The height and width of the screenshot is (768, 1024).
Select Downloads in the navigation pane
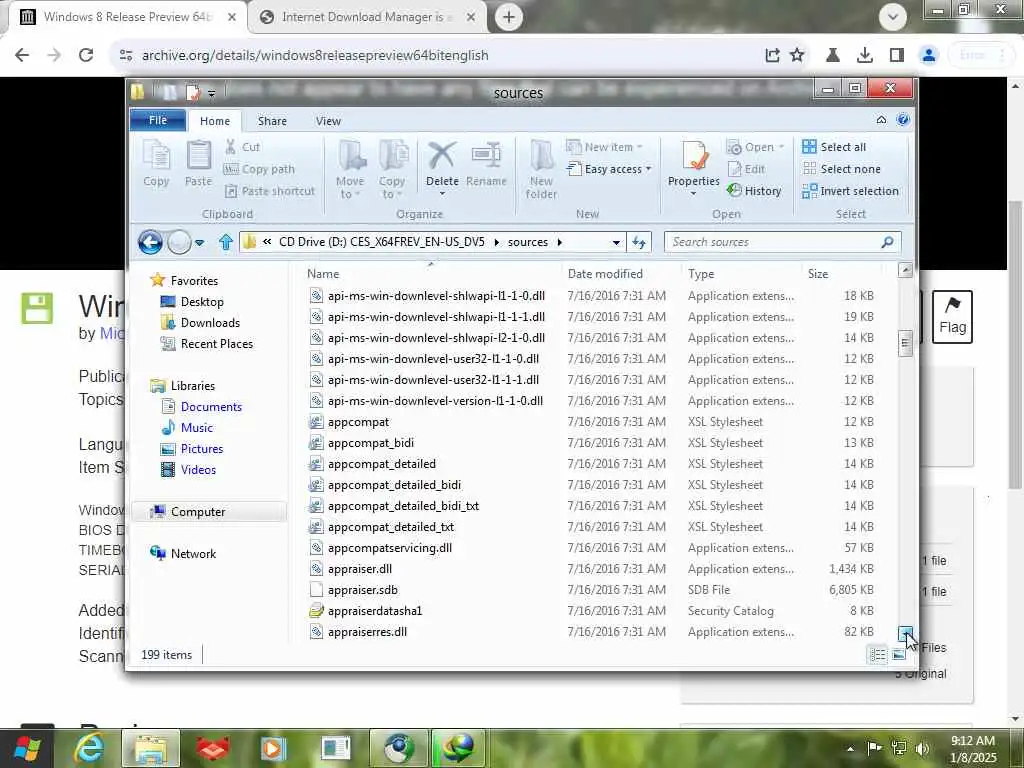coord(210,323)
